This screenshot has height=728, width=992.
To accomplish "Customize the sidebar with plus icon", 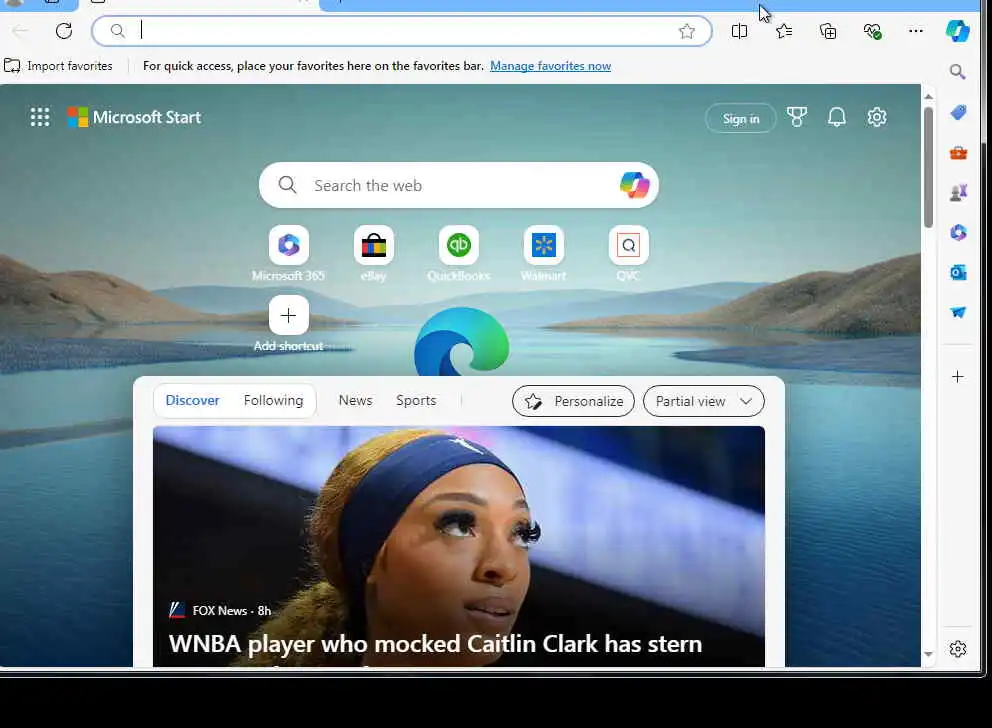I will [x=958, y=377].
